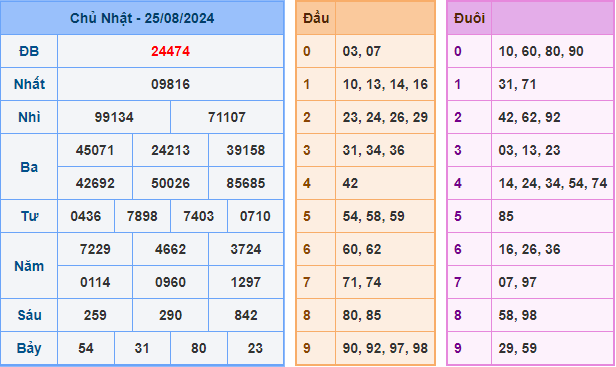616x367 pixels.
Task: Click the Năm number 0114
Action: click(x=95, y=282)
